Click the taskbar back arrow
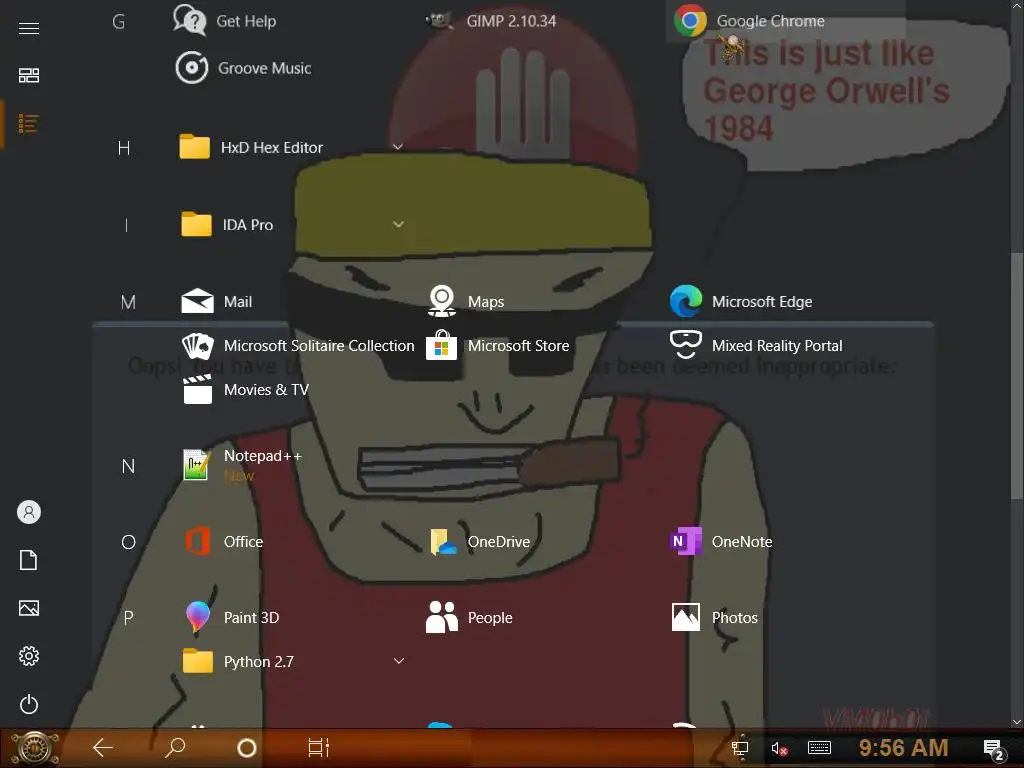1024x768 pixels. click(x=103, y=747)
